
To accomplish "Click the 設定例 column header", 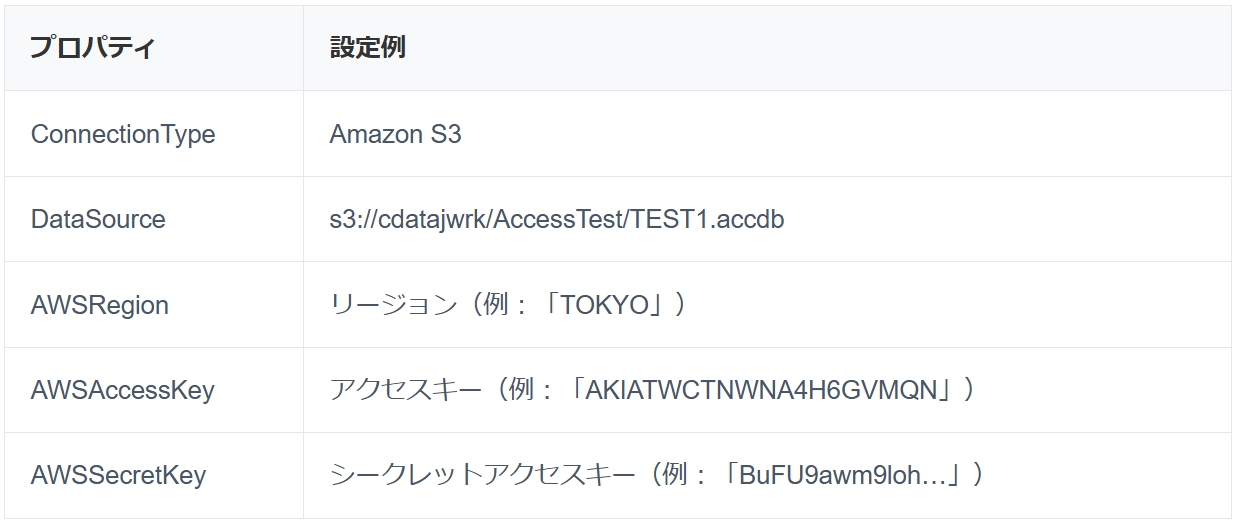I will point(367,48).
